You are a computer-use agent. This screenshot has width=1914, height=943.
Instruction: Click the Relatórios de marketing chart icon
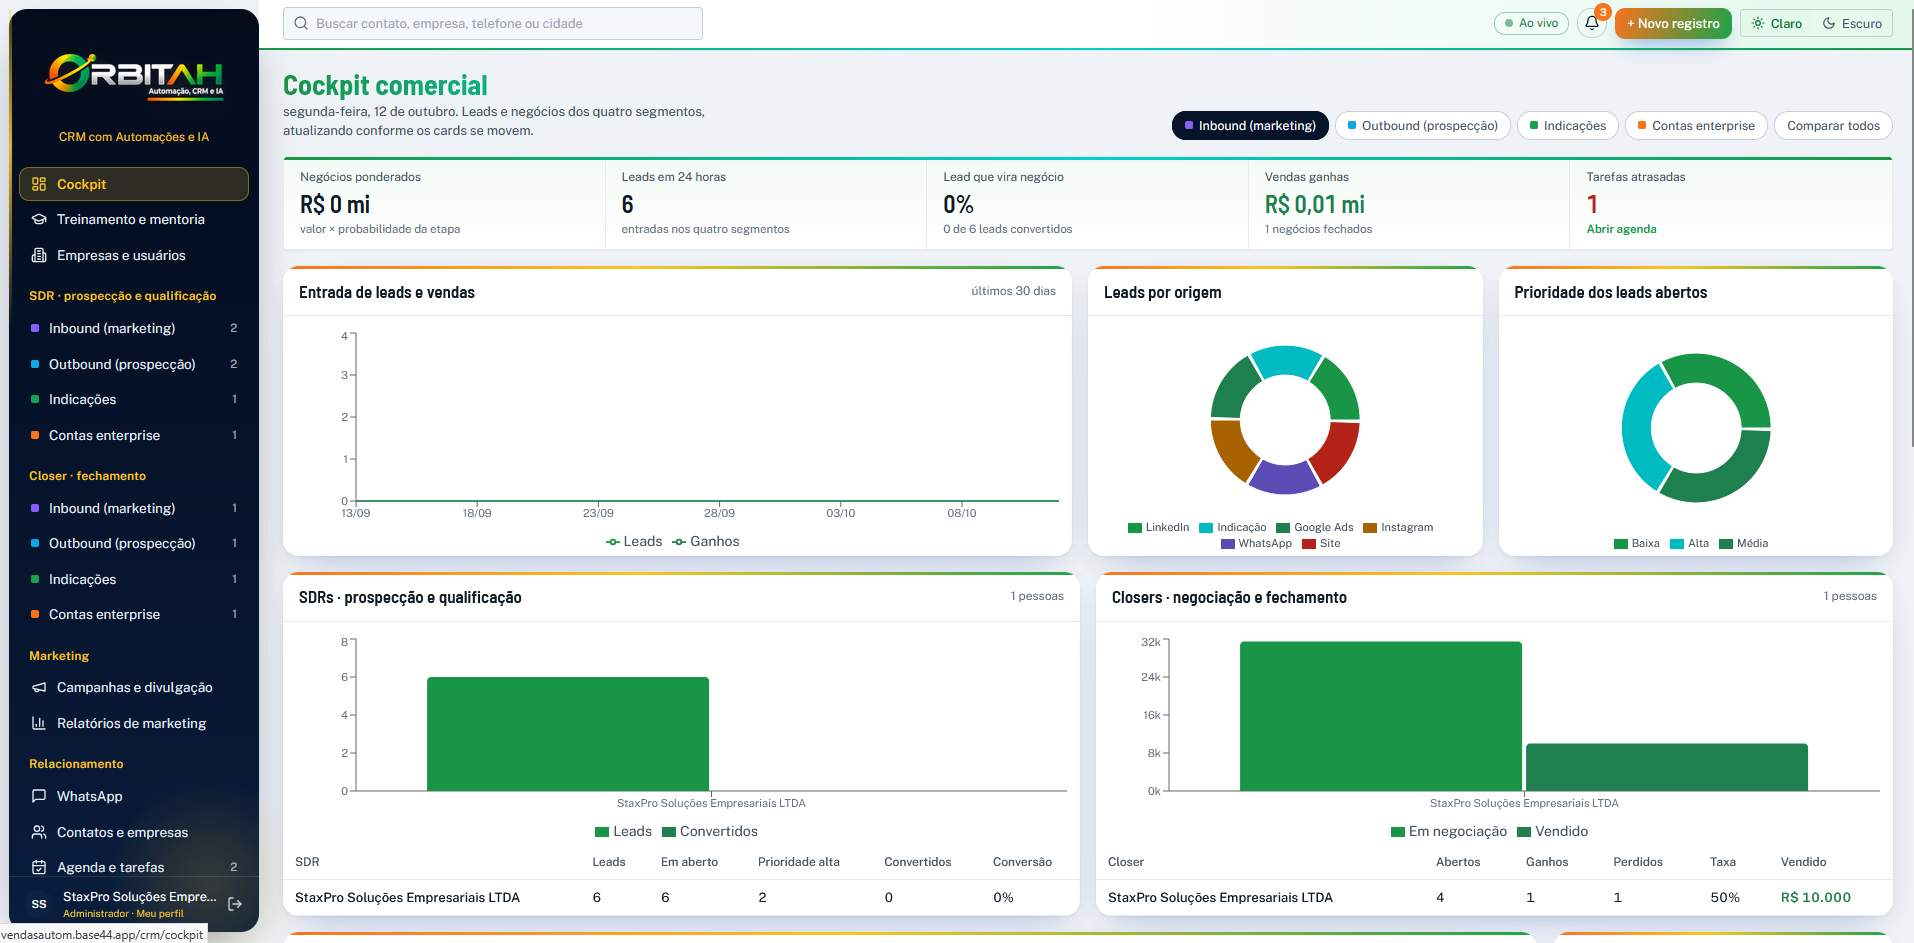[x=39, y=723]
